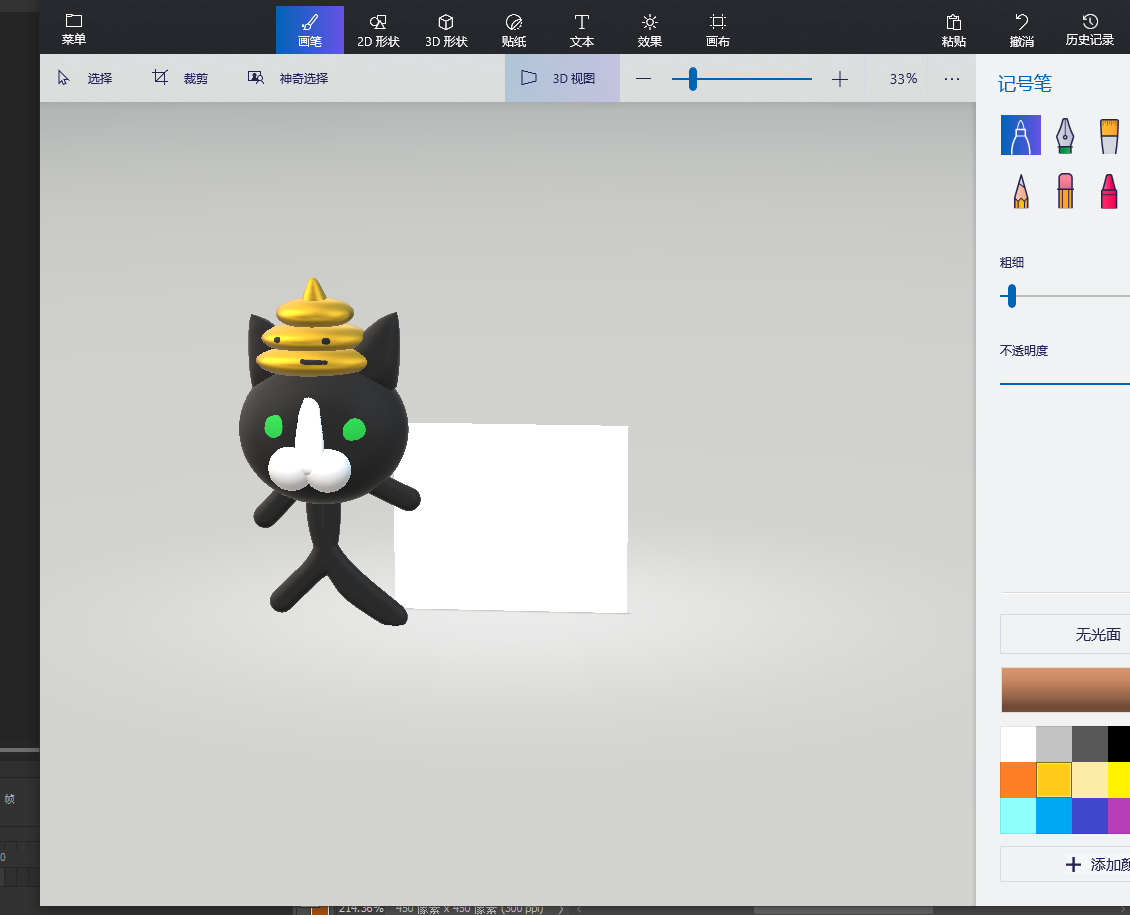
Task: Open the 无光面 material dropdown
Action: 1066,634
